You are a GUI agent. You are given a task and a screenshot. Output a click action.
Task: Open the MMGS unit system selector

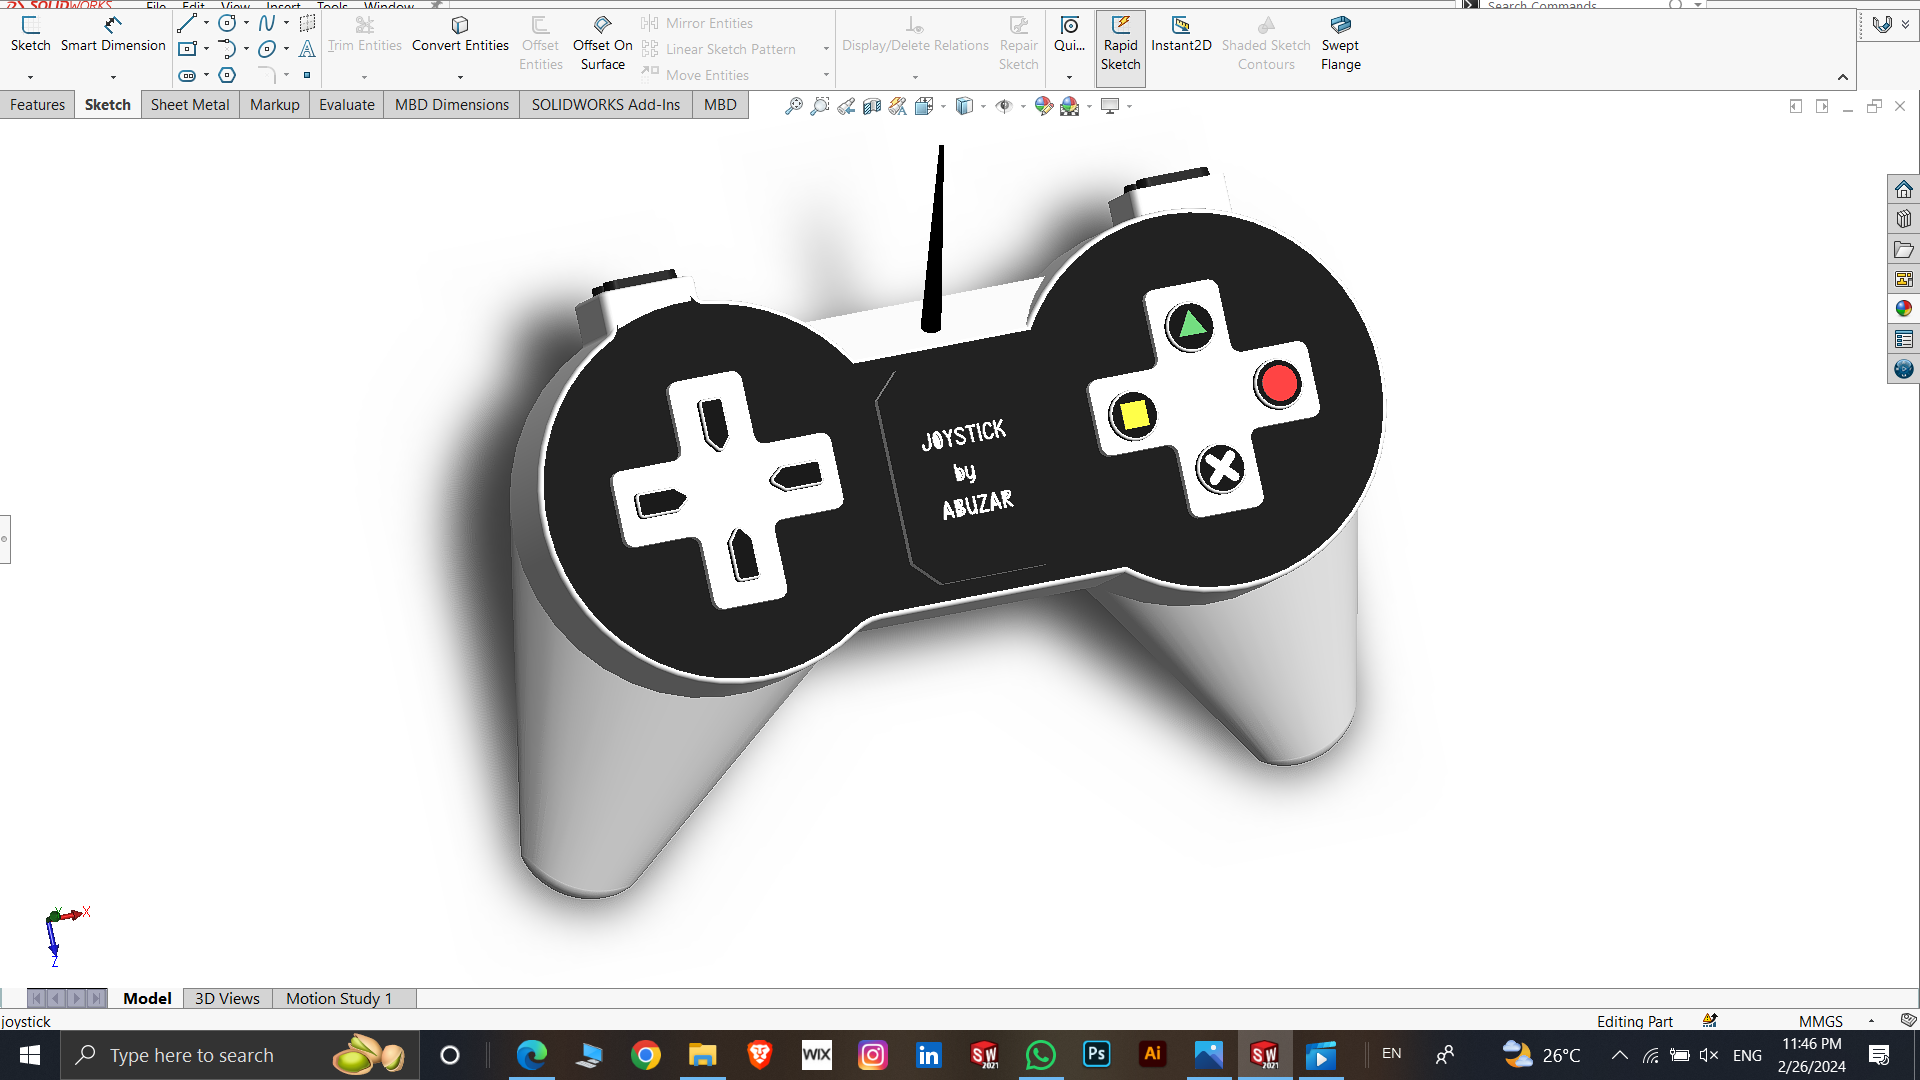point(1820,1021)
